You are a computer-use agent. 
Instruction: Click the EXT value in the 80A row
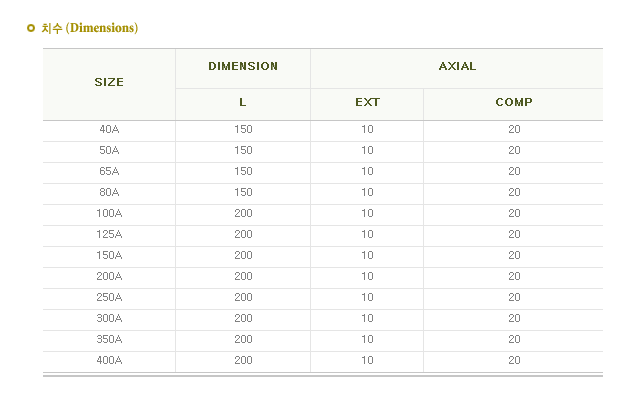367,193
